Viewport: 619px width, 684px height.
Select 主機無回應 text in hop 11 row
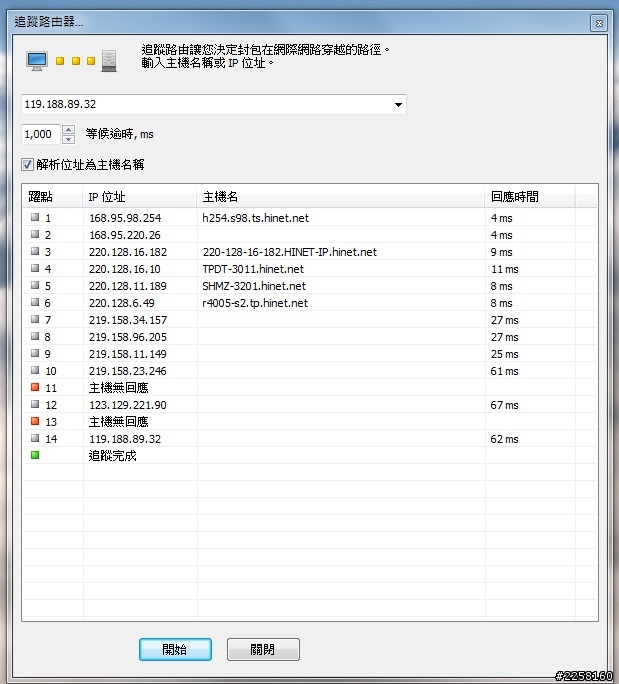click(119, 387)
